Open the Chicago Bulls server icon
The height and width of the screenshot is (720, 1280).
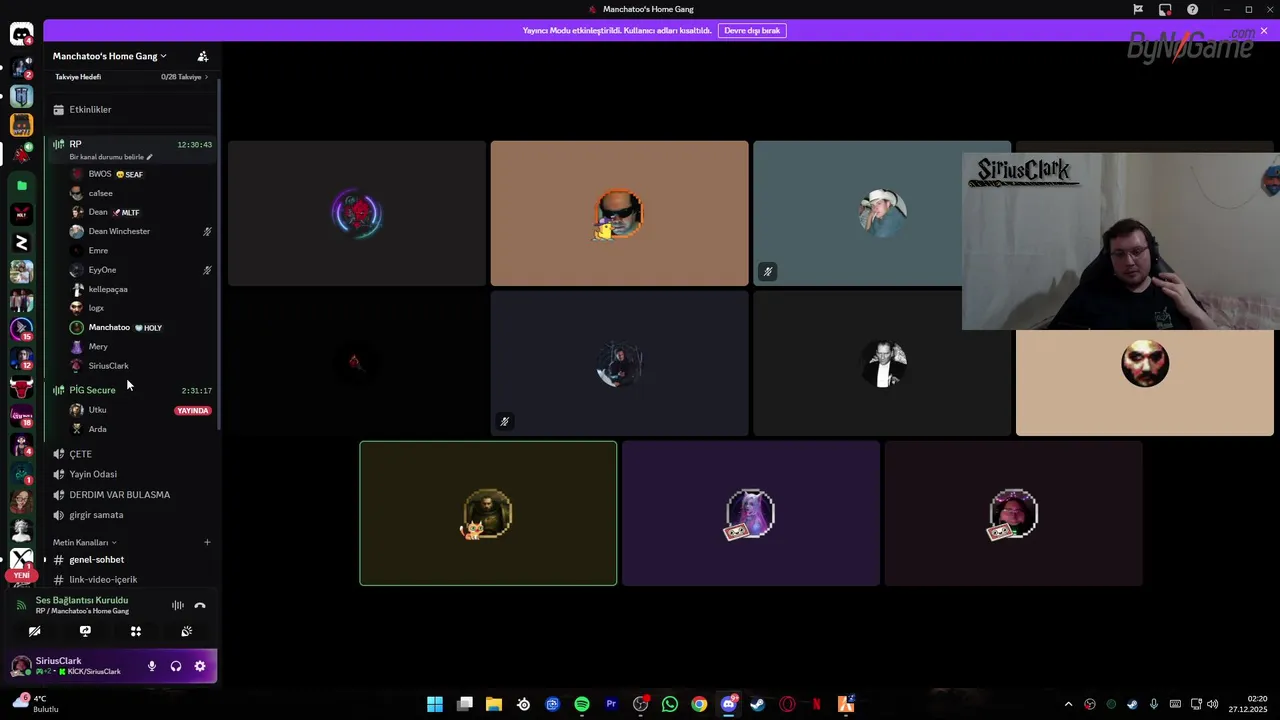pos(21,386)
